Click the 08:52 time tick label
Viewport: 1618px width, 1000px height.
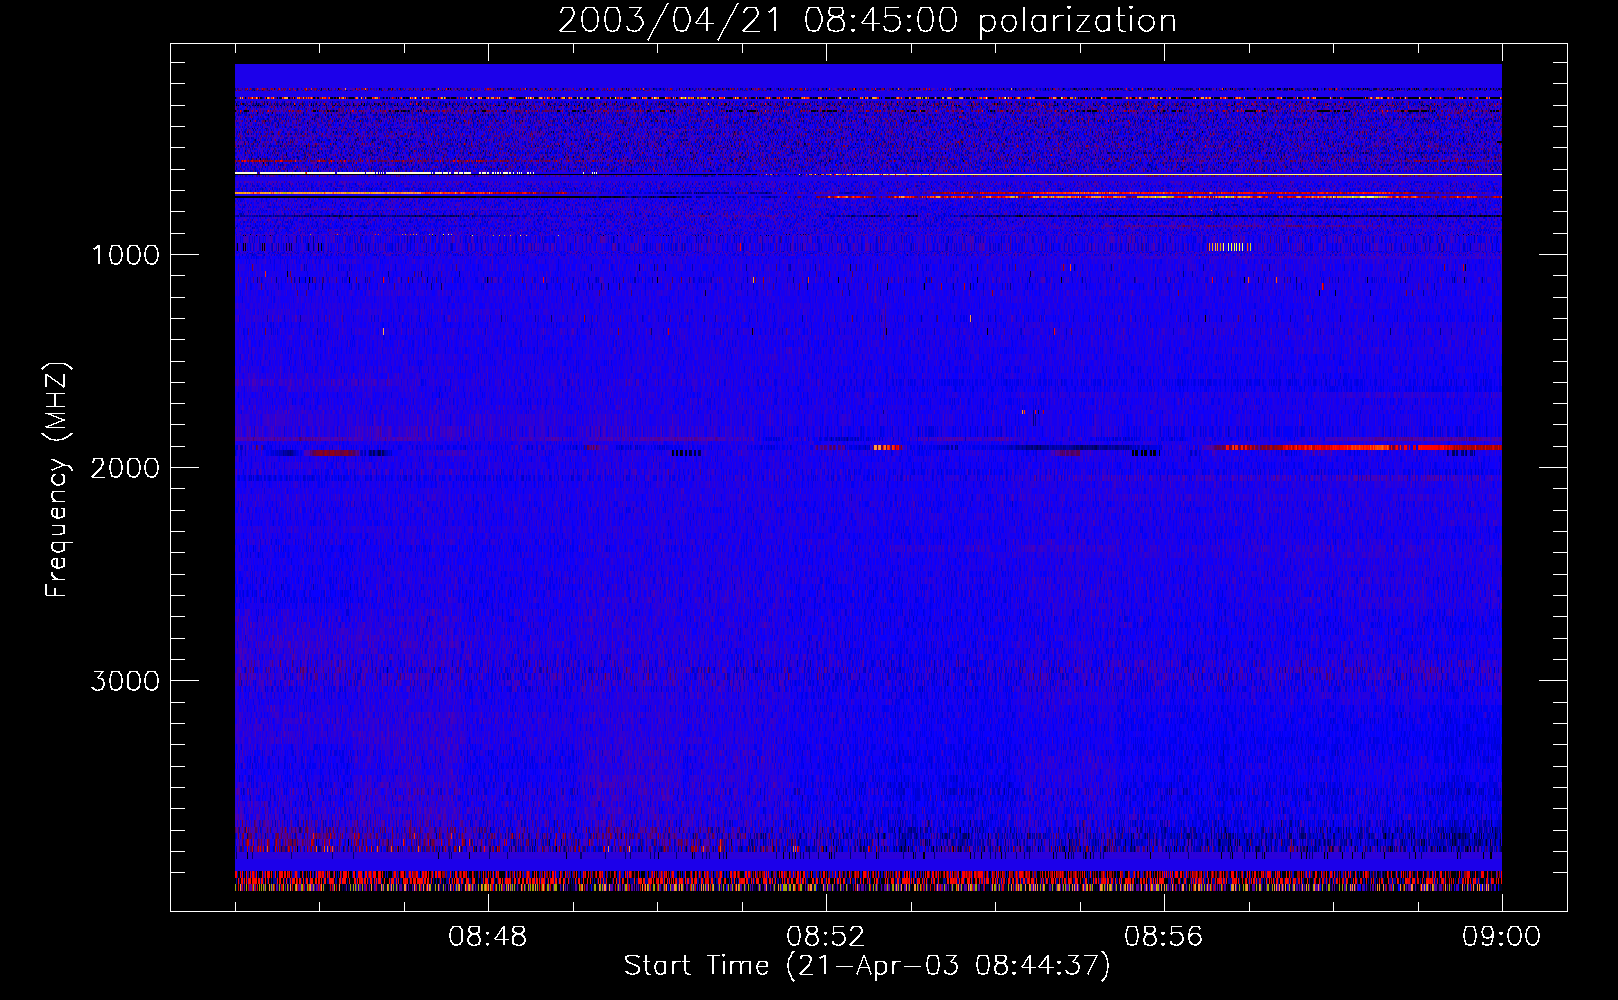pyautogui.click(x=825, y=937)
